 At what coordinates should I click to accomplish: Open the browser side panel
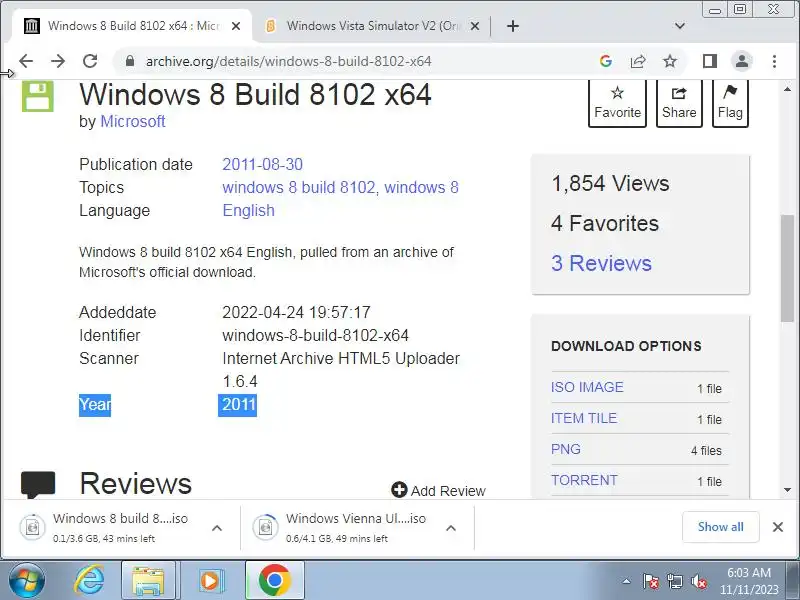(x=710, y=61)
